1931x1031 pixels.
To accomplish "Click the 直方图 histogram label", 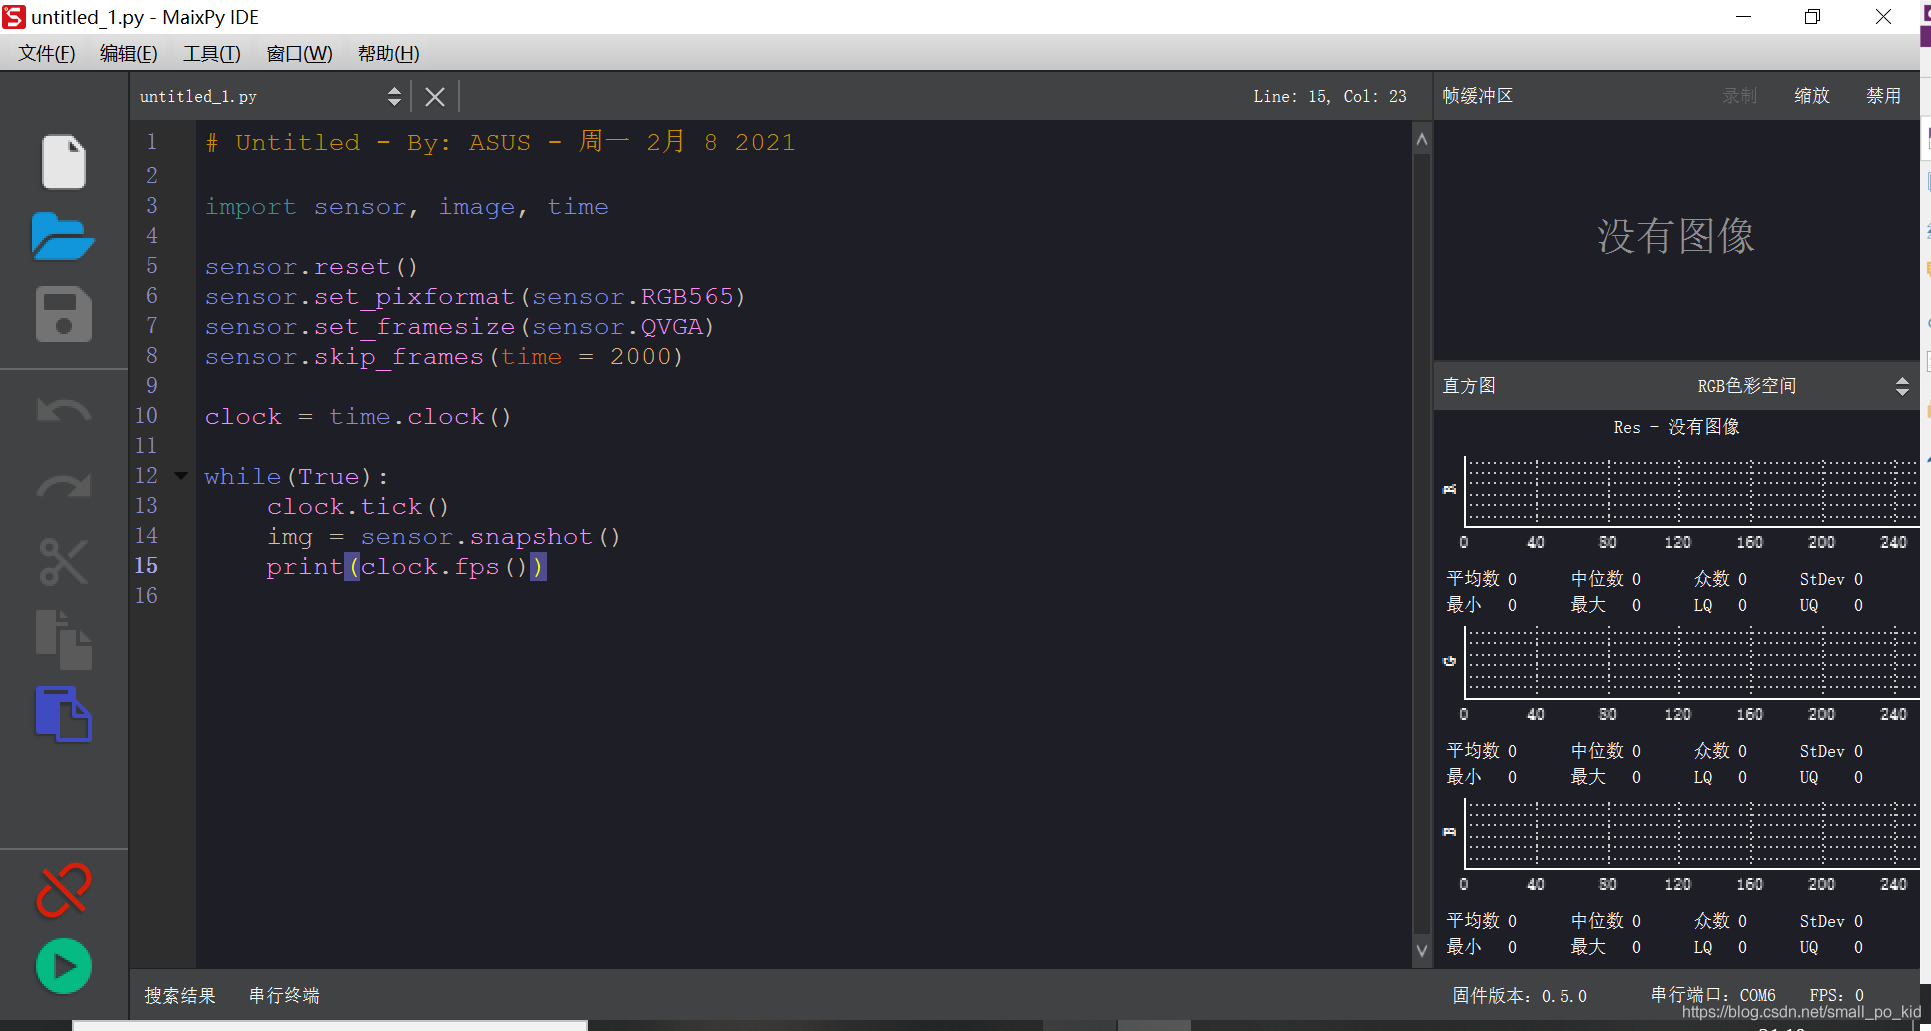I will [x=1468, y=386].
